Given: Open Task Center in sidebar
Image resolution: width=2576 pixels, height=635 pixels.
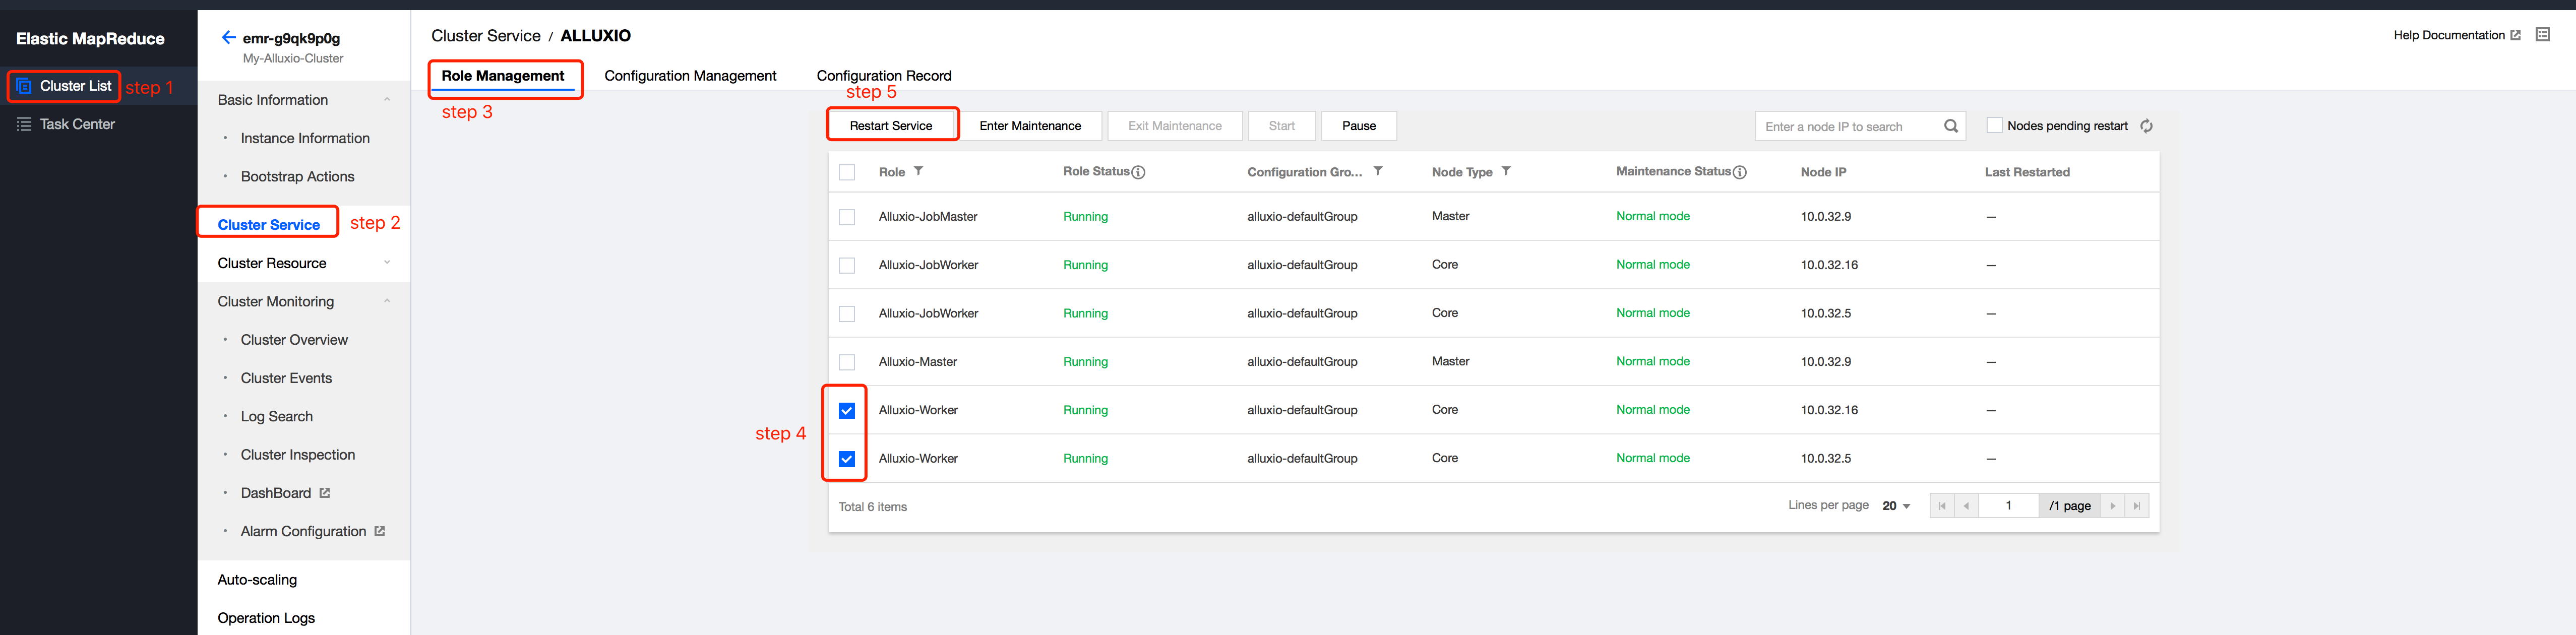Looking at the screenshot, I should pyautogui.click(x=77, y=124).
